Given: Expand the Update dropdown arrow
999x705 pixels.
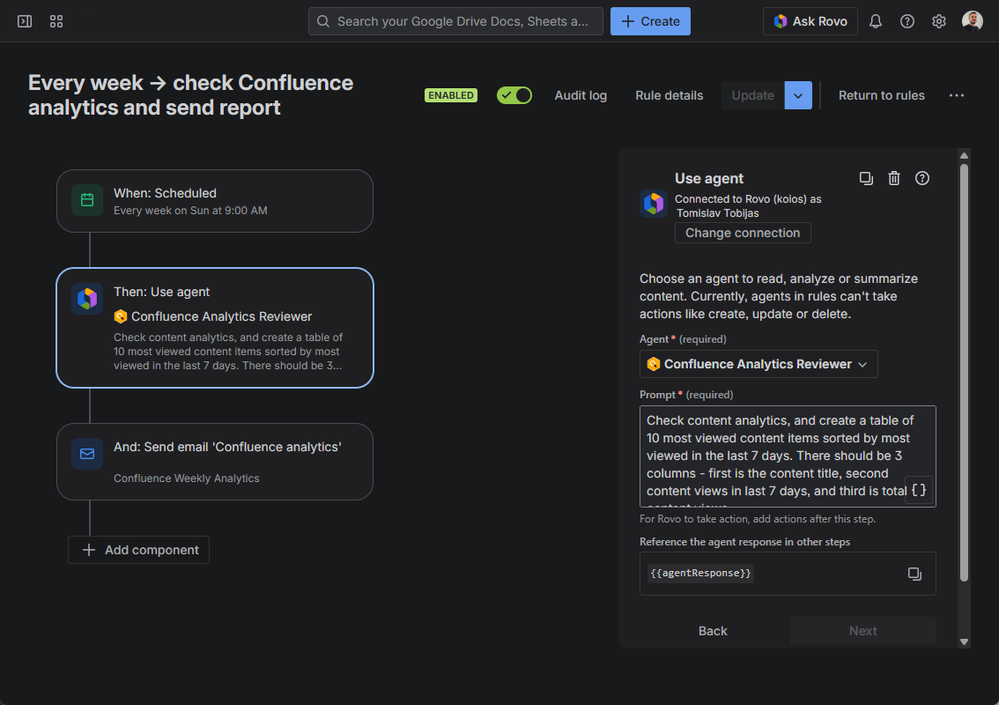Looking at the screenshot, I should pyautogui.click(x=798, y=96).
